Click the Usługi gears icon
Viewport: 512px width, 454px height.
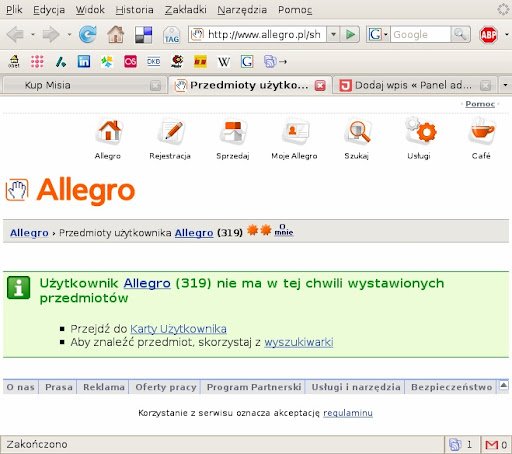click(420, 131)
